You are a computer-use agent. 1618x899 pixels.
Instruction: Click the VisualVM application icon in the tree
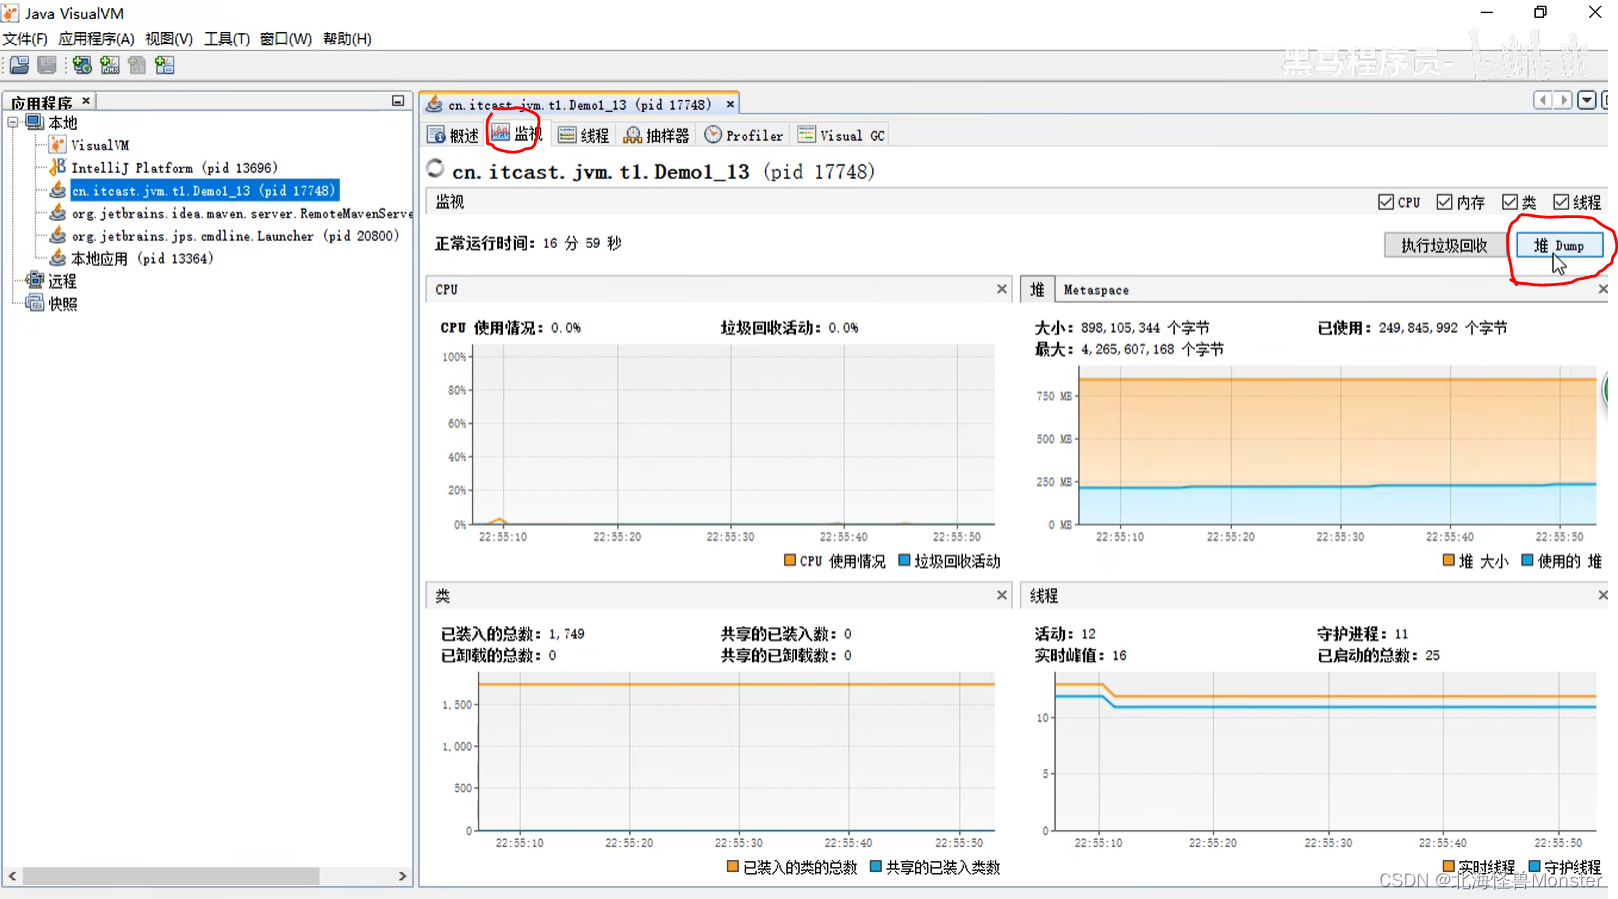pyautogui.click(x=58, y=145)
